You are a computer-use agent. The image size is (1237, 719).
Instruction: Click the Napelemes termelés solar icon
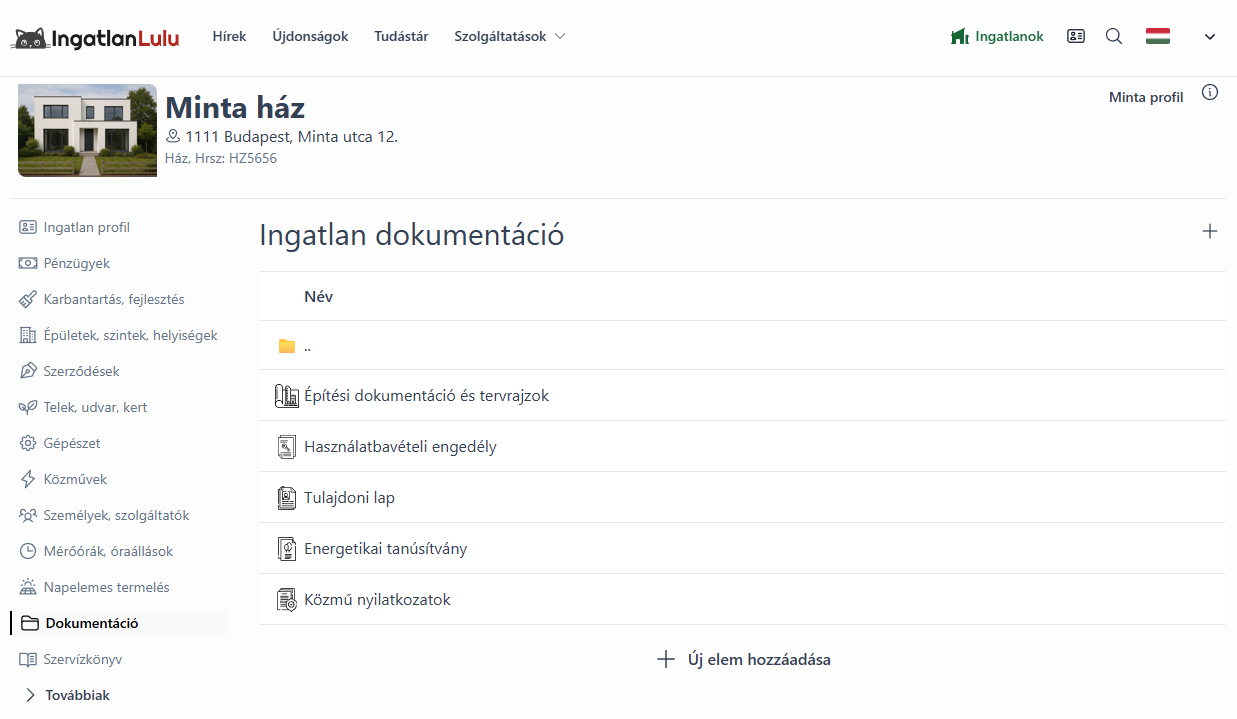[28, 587]
